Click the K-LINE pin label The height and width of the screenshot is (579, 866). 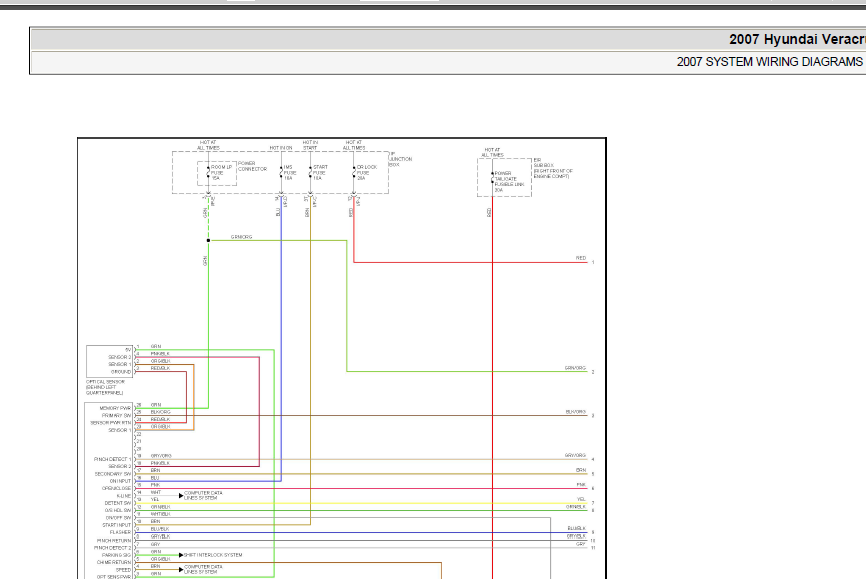(x=124, y=496)
